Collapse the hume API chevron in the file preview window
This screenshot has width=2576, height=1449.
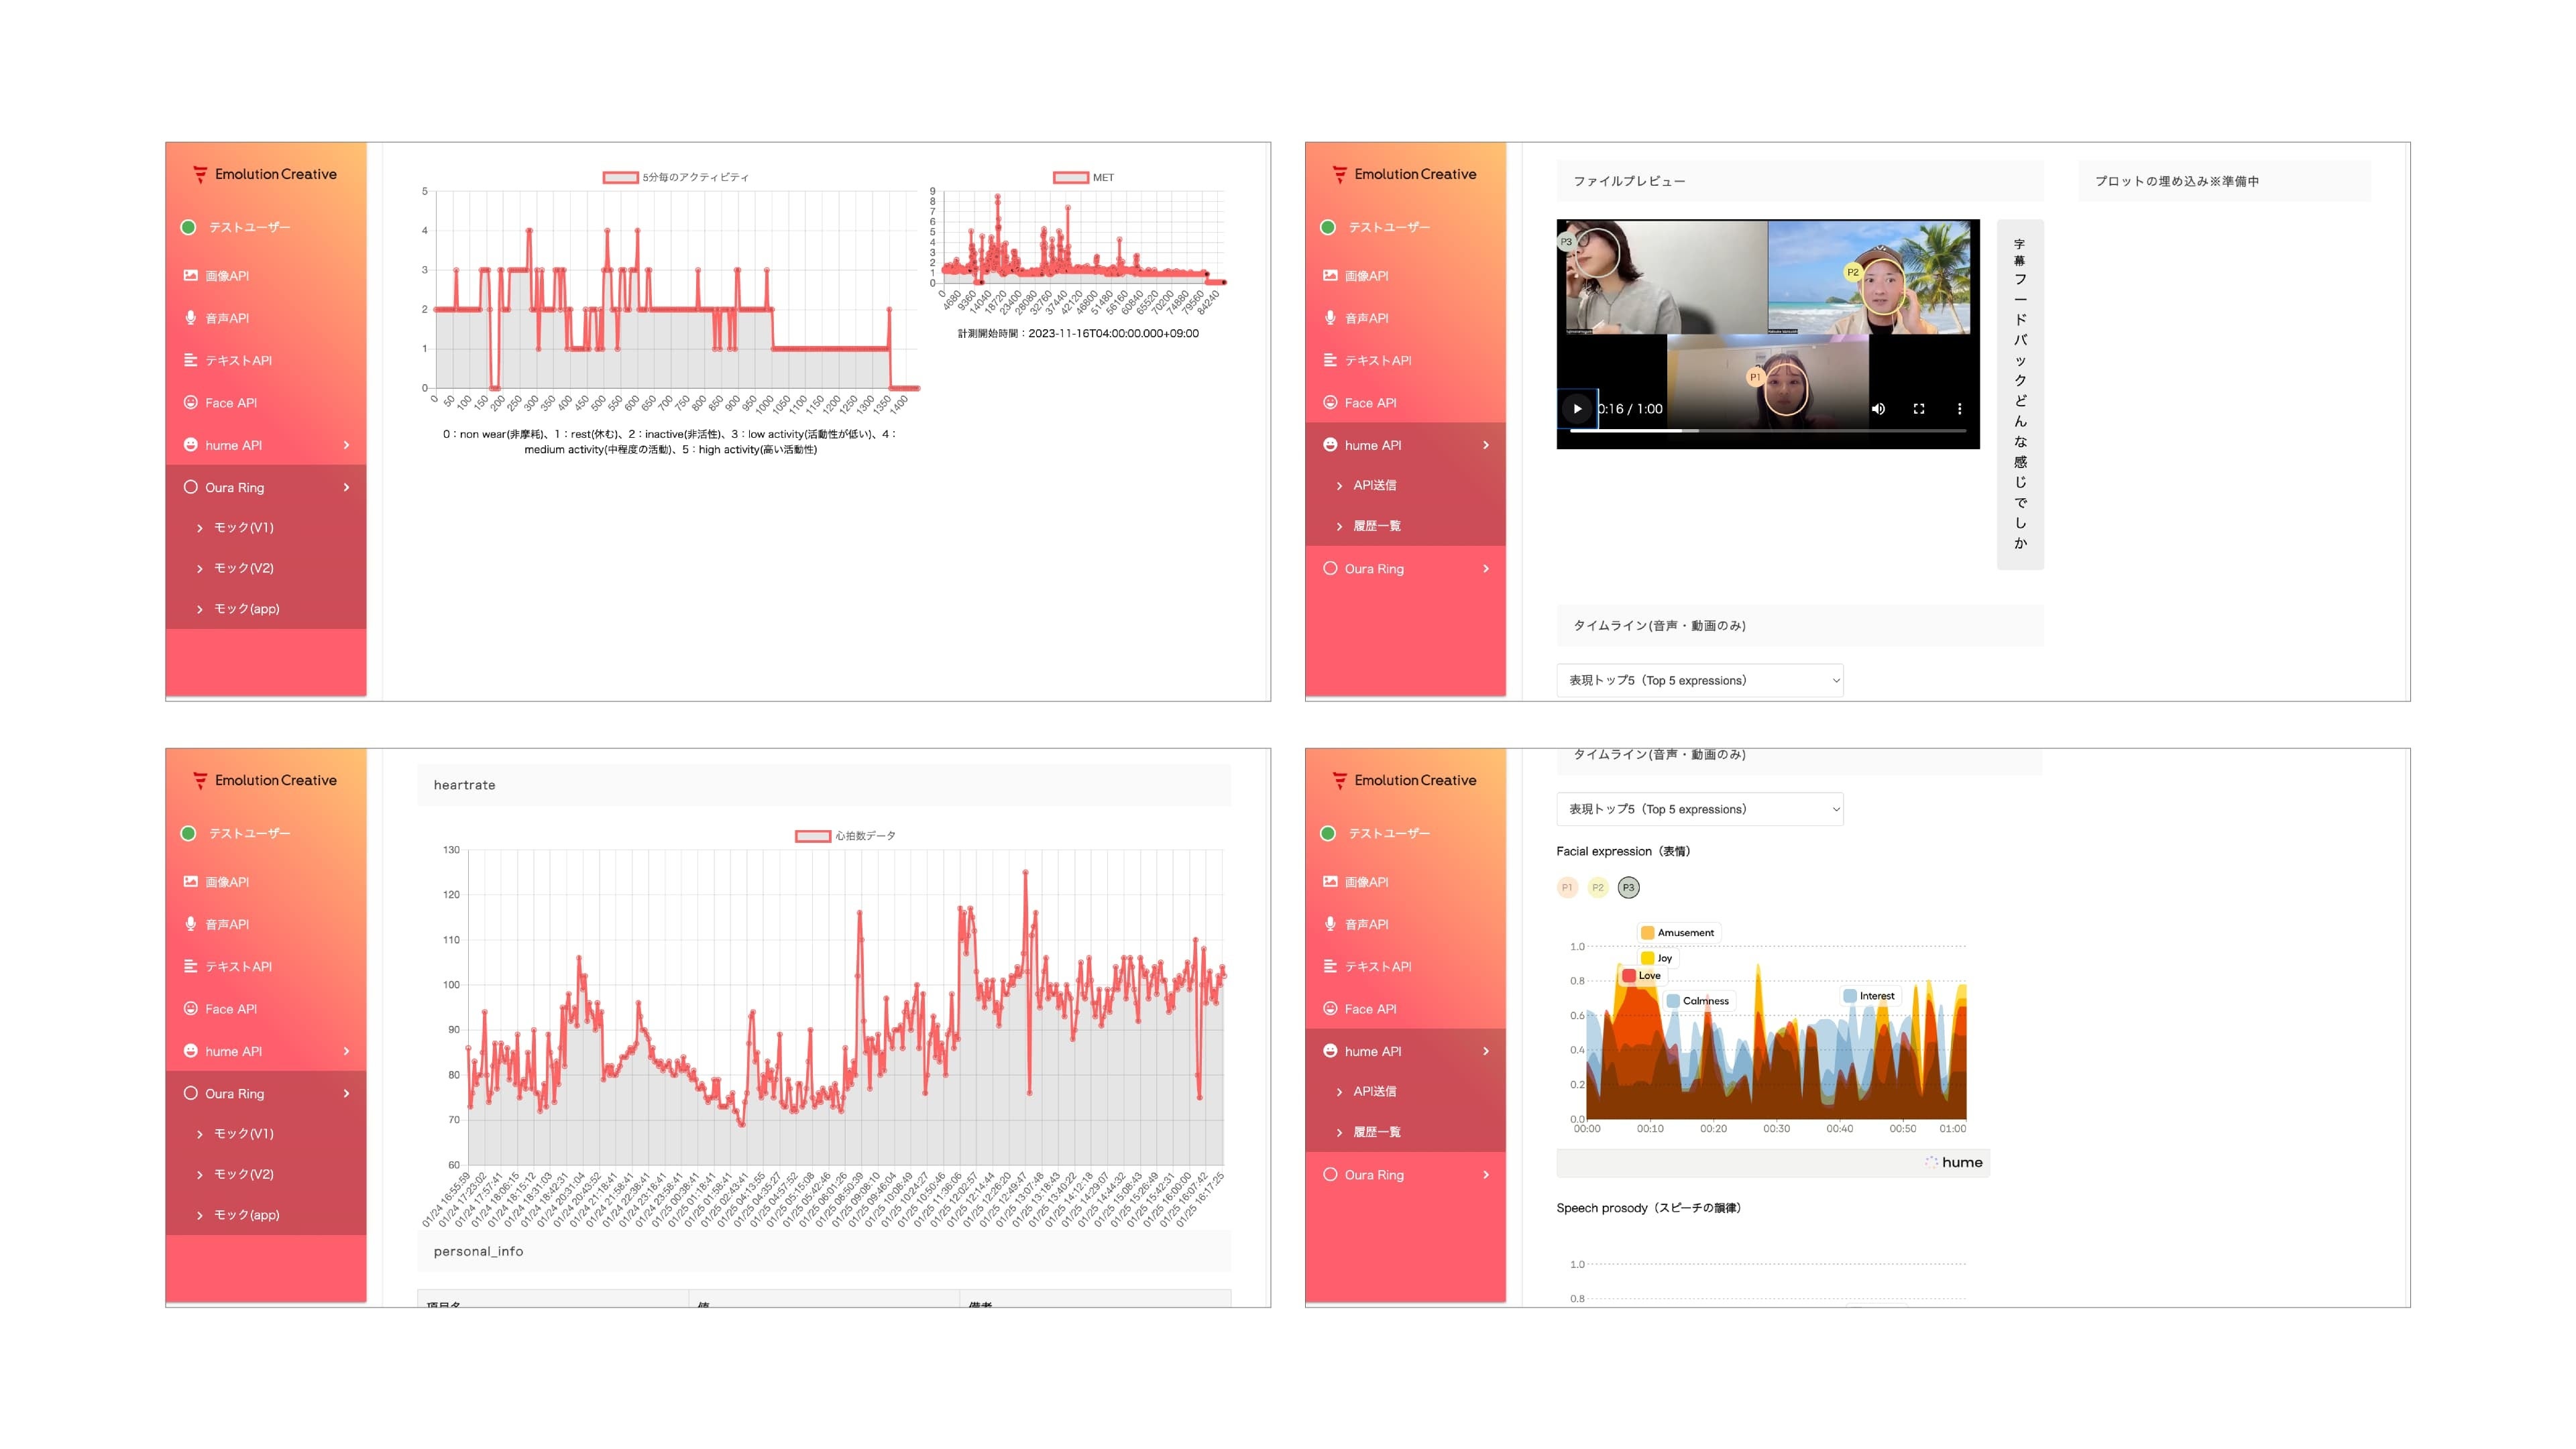point(1486,445)
